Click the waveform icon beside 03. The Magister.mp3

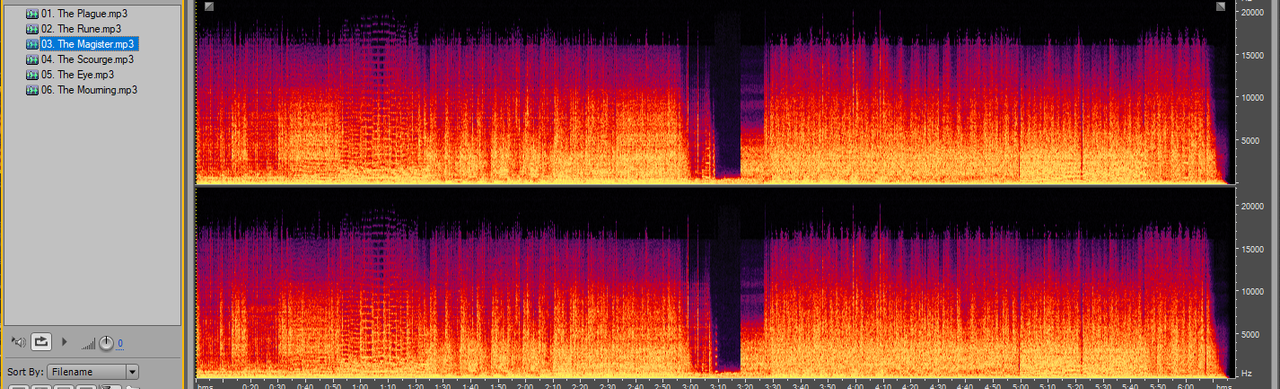pos(32,44)
